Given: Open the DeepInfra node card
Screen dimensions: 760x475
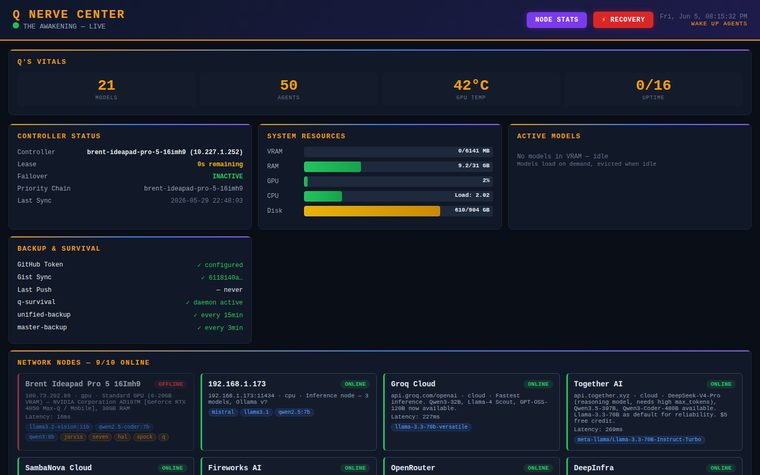Looking at the screenshot, I should click(x=654, y=466).
